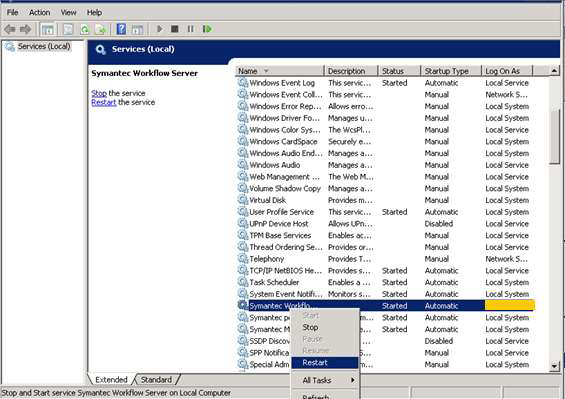Image resolution: width=565 pixels, height=399 pixels.
Task: Expand All Tasks submenu in context menu
Action: click(325, 380)
